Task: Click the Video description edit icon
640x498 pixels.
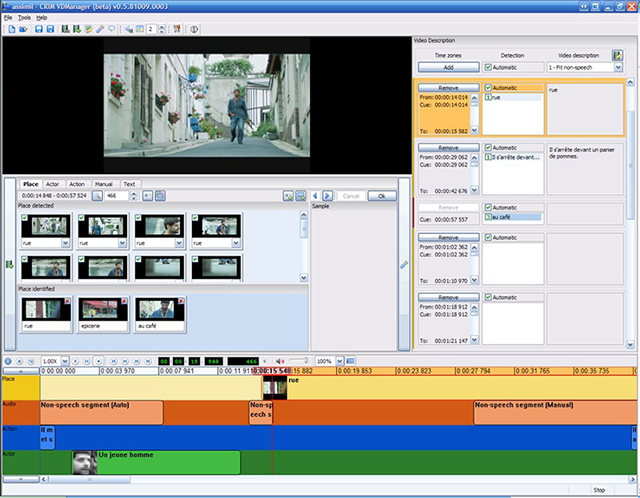Action: click(617, 55)
